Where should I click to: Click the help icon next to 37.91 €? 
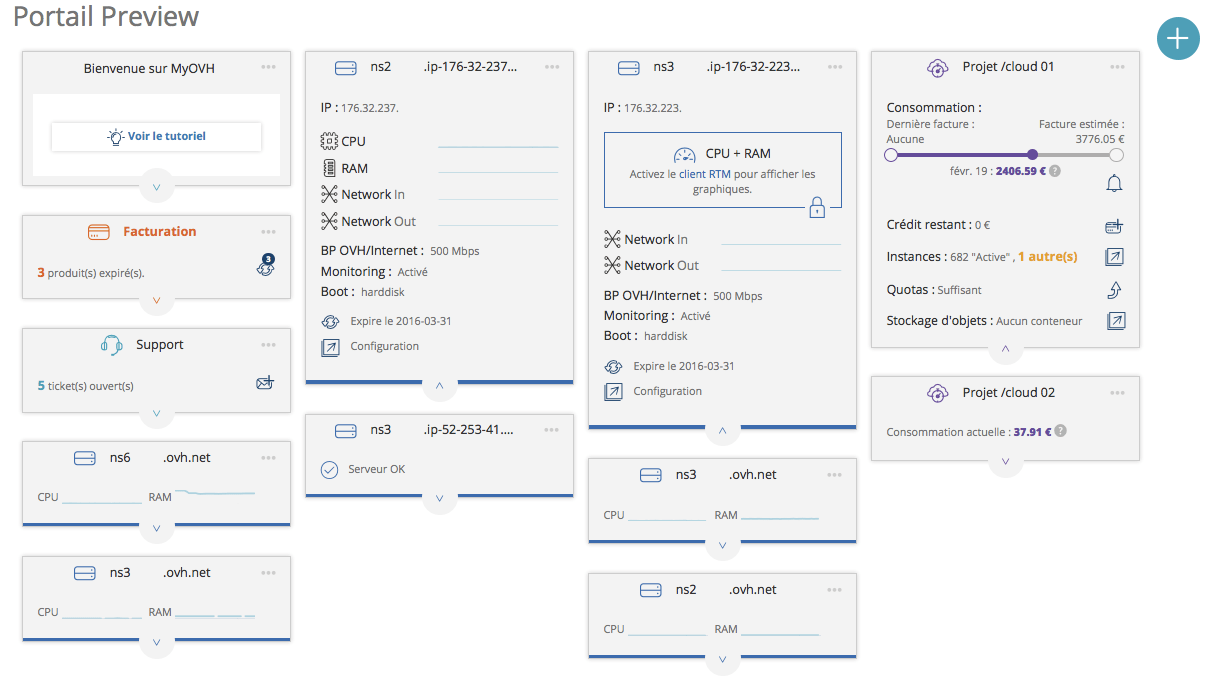point(1060,432)
